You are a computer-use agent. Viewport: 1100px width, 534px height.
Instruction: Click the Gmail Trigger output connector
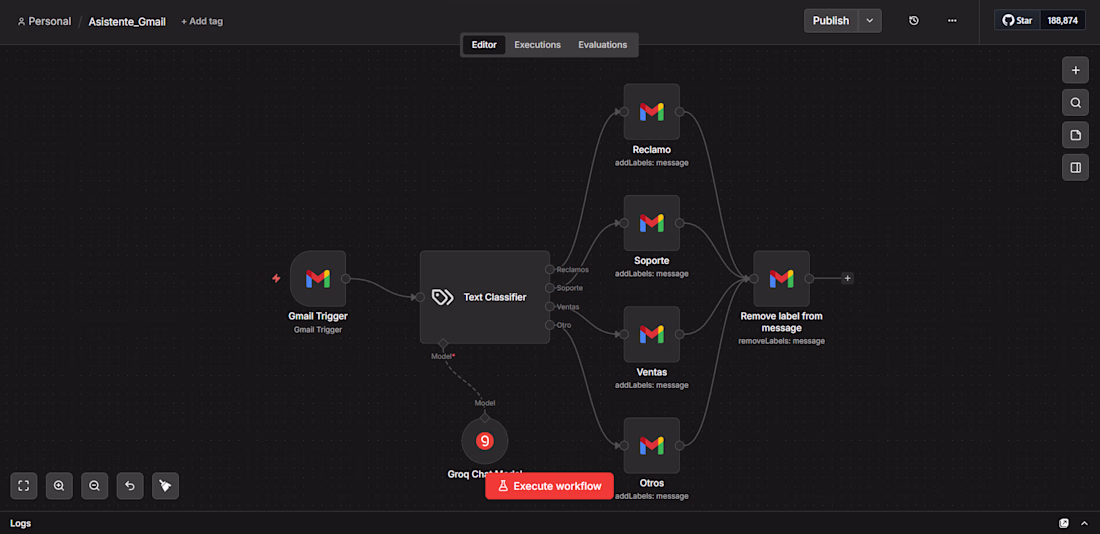pyautogui.click(x=346, y=279)
